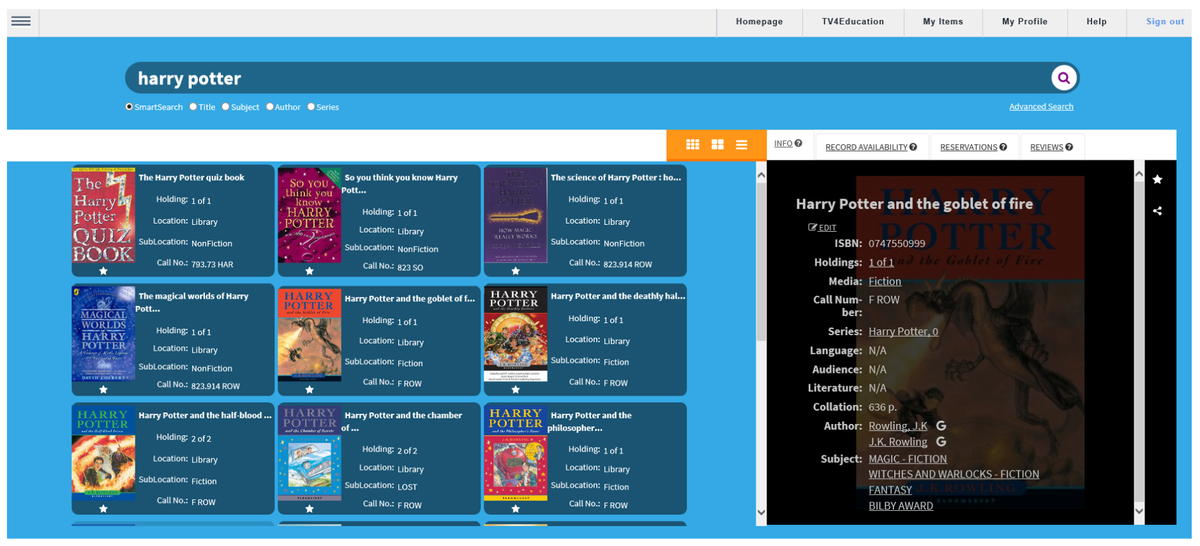
Task: Click the magnifier search button
Action: (1063, 77)
